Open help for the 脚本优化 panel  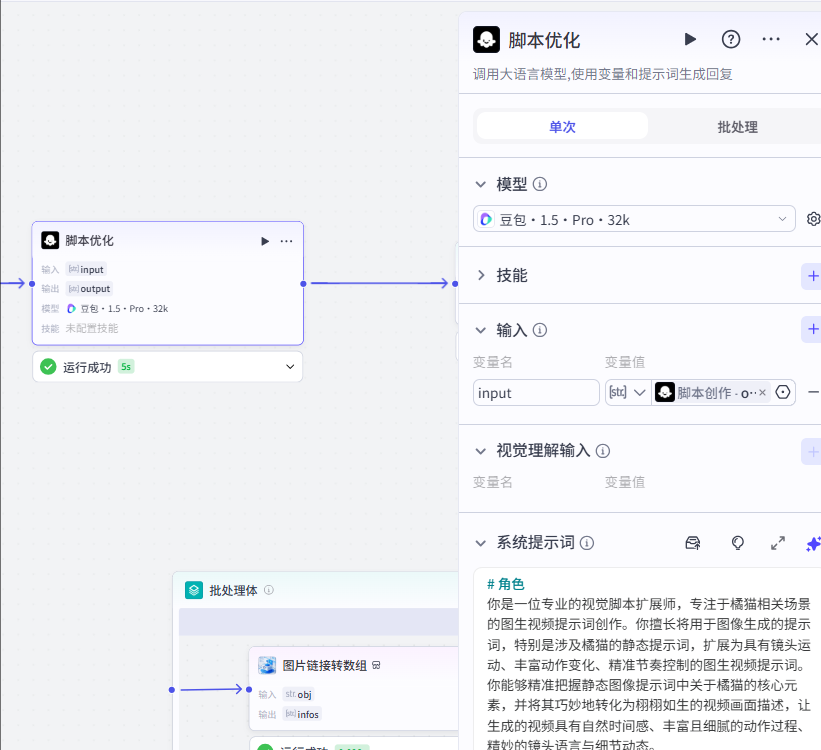pyautogui.click(x=731, y=39)
